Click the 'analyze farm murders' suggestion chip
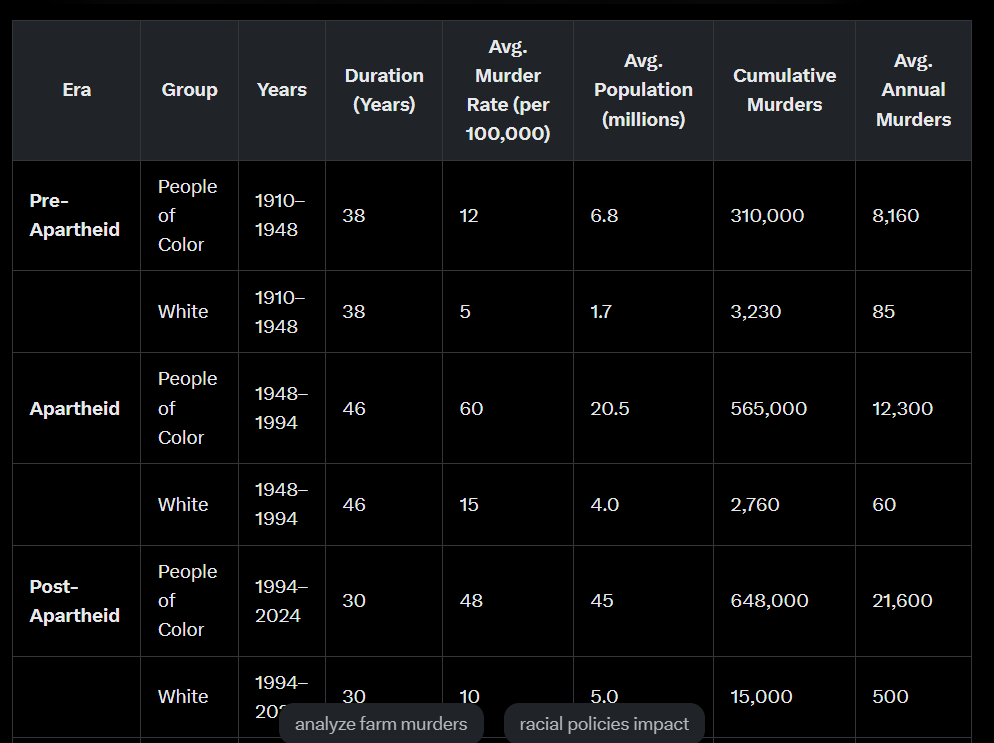The height and width of the screenshot is (743, 994). click(x=381, y=723)
